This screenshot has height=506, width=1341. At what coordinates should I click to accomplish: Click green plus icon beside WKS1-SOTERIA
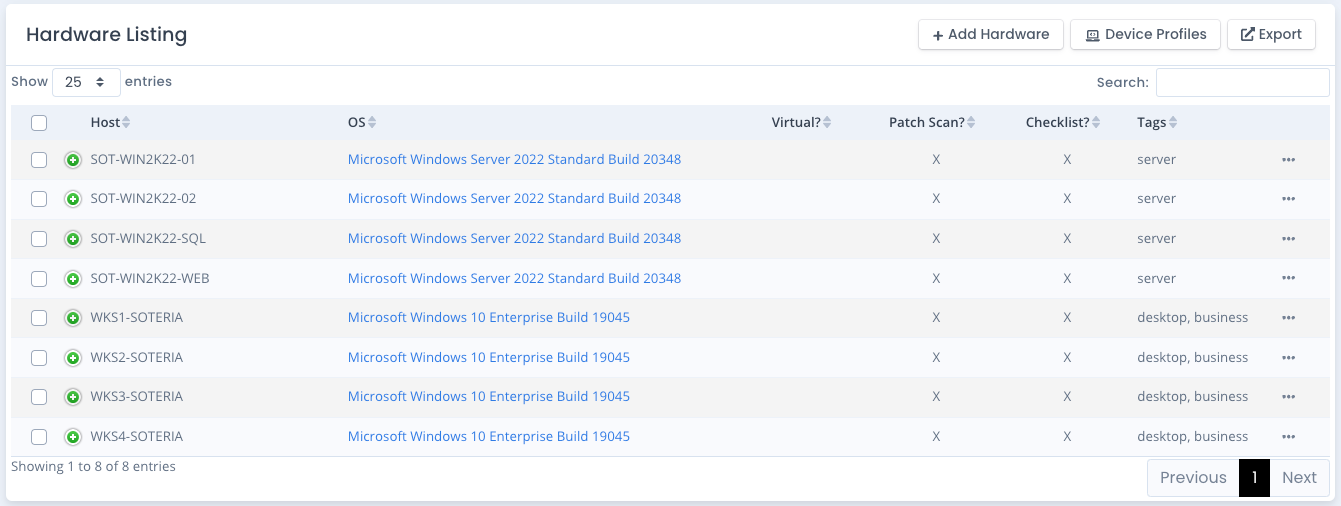[73, 318]
